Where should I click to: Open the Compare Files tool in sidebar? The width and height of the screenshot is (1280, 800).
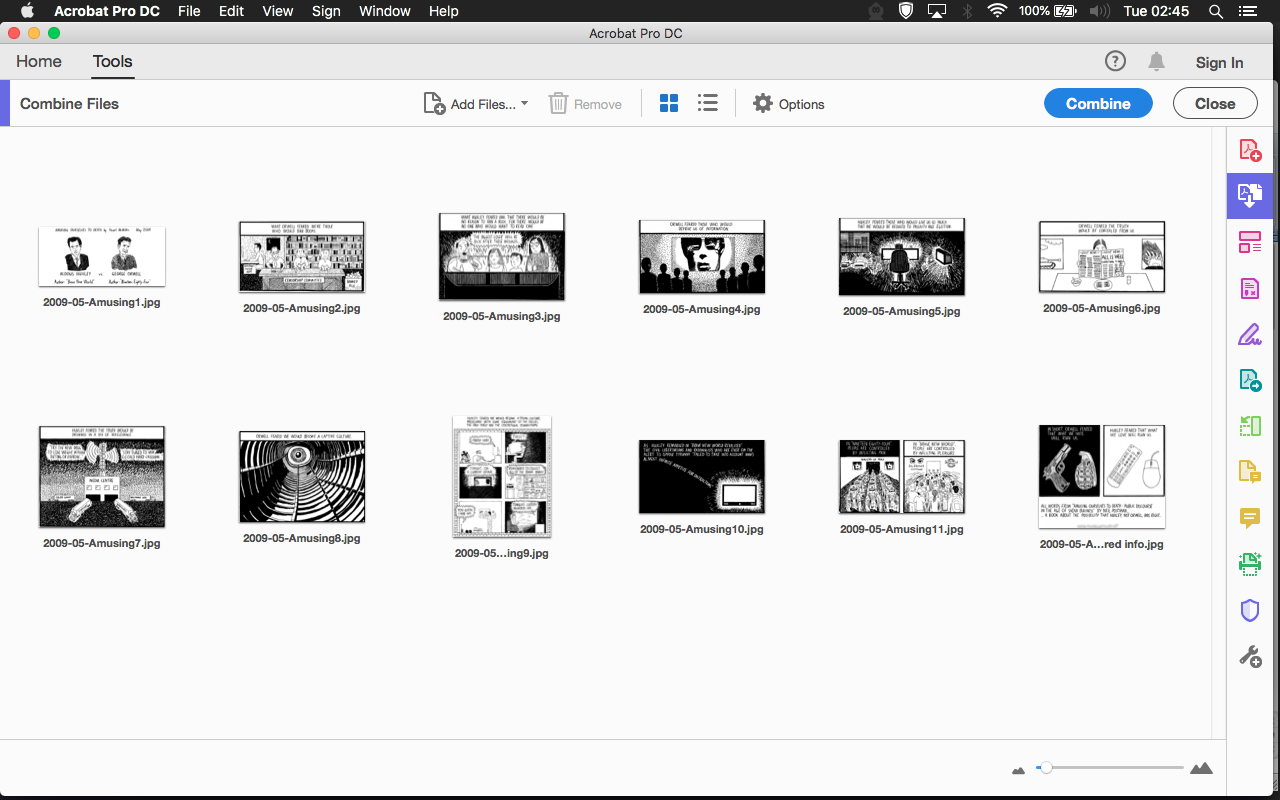[x=1250, y=426]
